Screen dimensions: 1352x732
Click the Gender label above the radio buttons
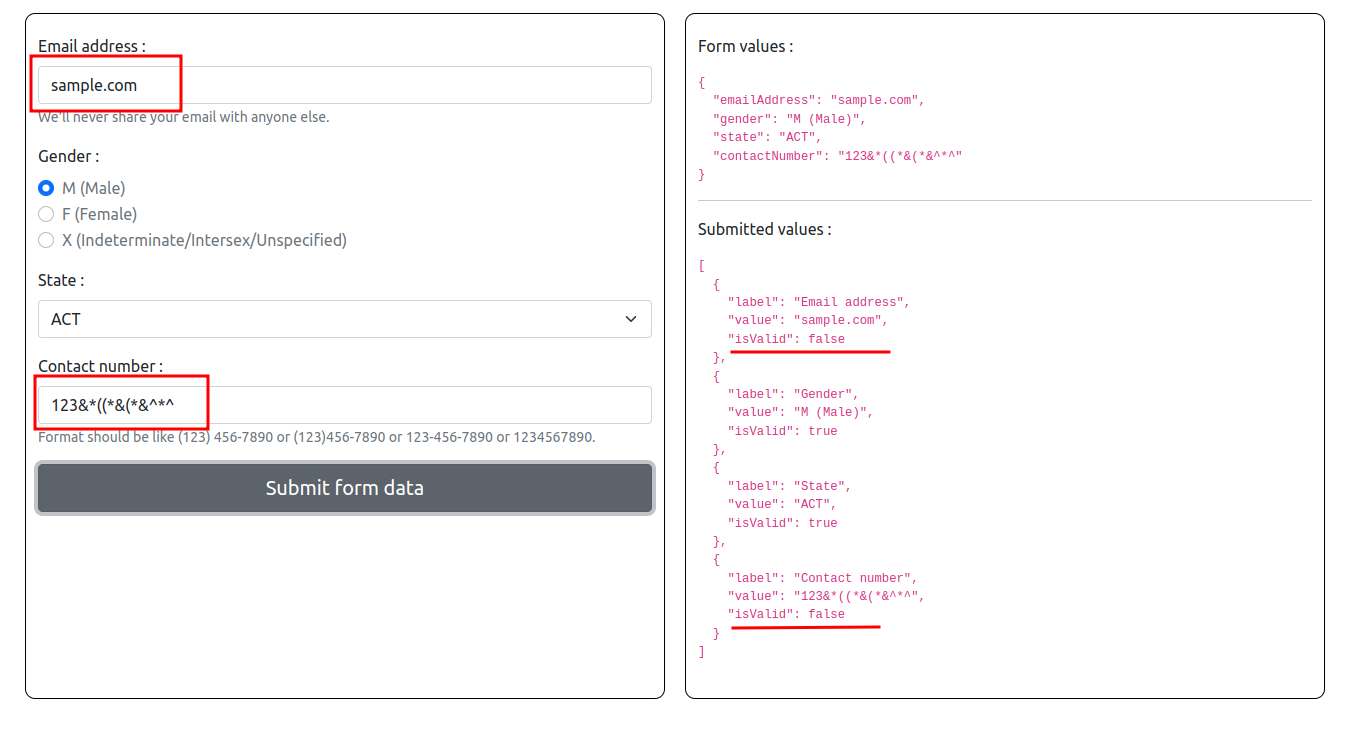(x=67, y=156)
